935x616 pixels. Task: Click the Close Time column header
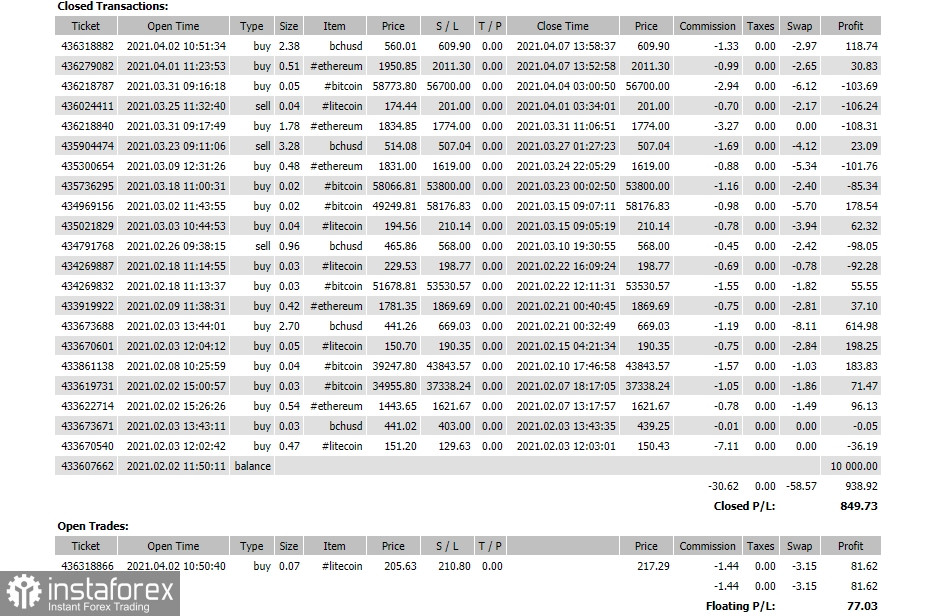point(562,26)
